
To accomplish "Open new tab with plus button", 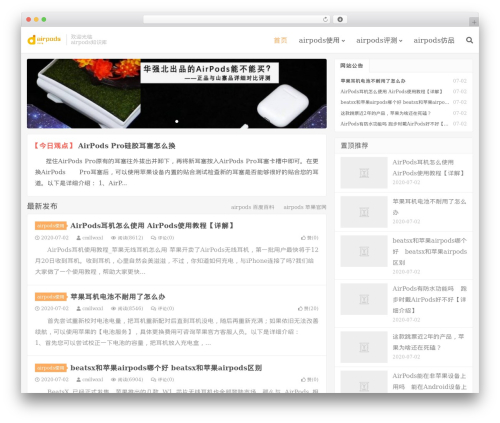I will (x=474, y=22).
